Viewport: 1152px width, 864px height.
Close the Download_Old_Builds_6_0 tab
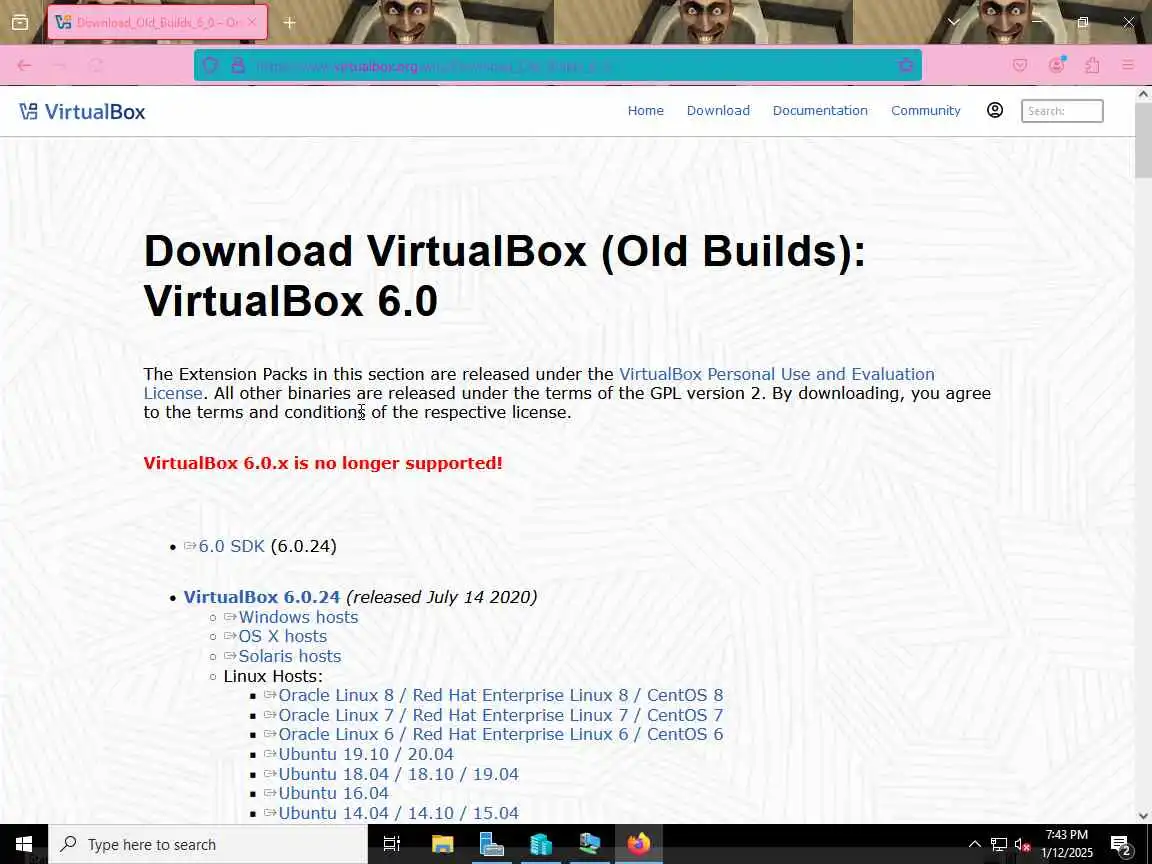(252, 22)
